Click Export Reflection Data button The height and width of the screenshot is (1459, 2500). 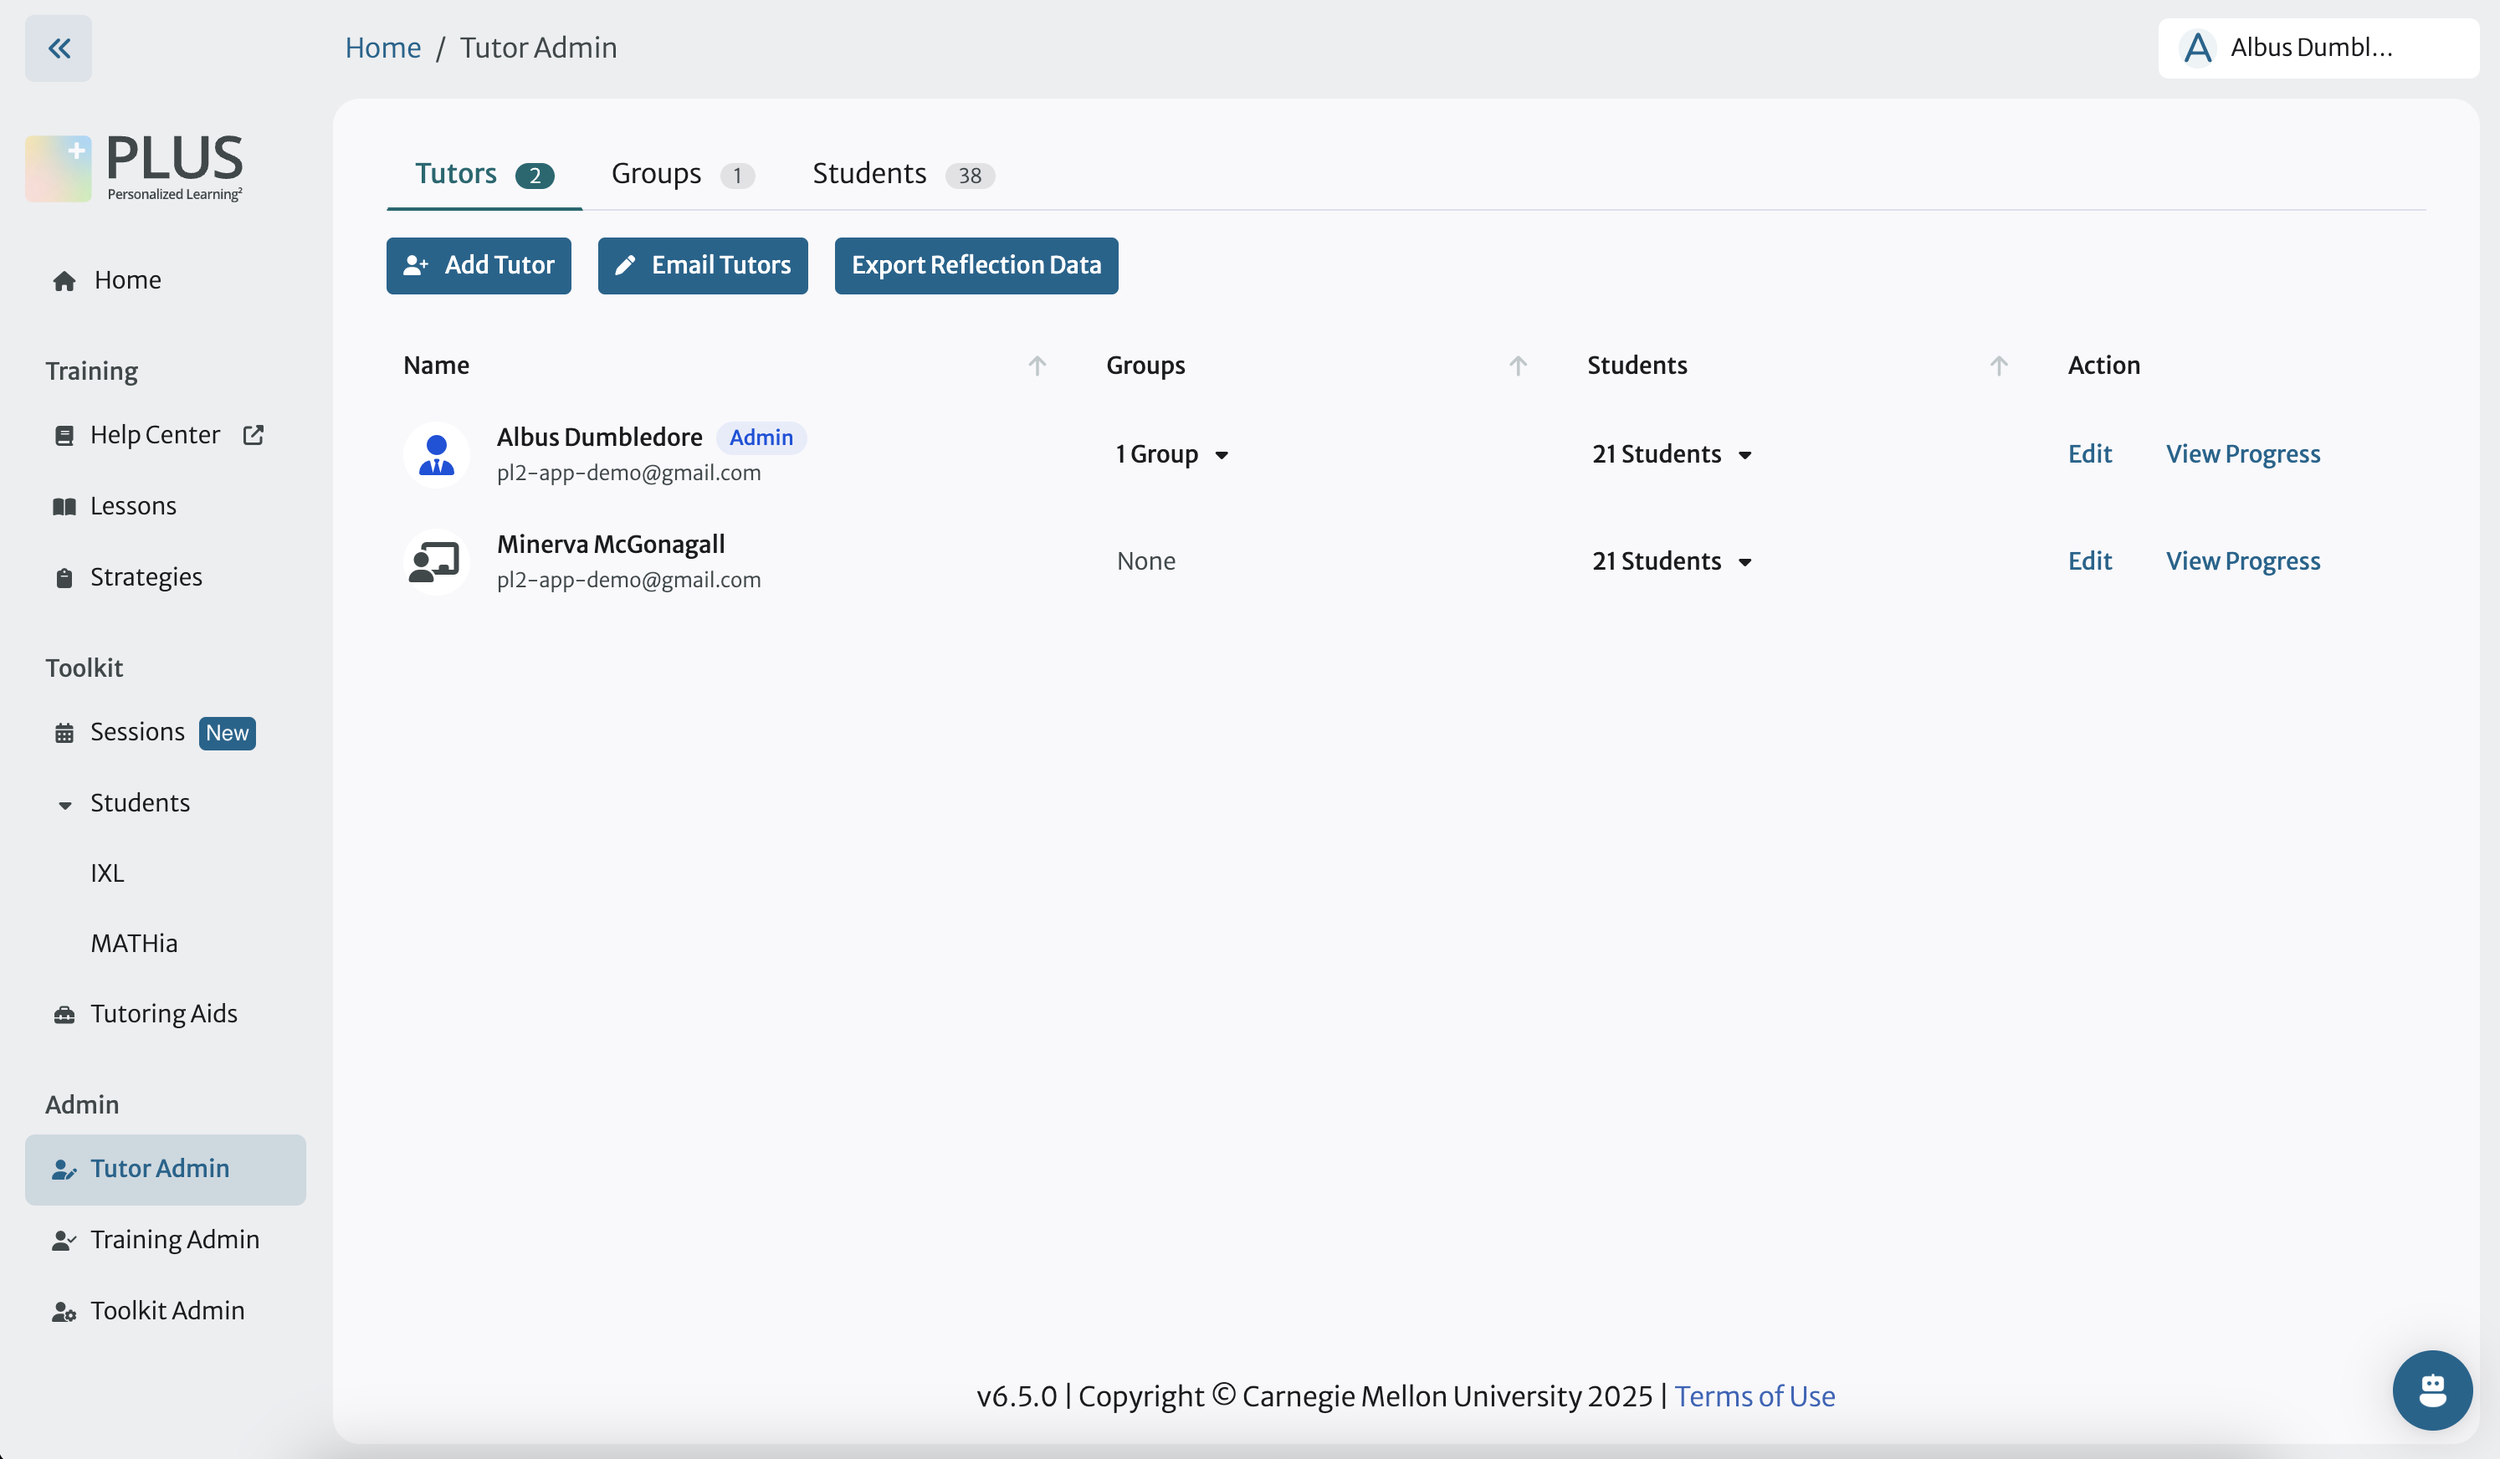[x=976, y=266]
